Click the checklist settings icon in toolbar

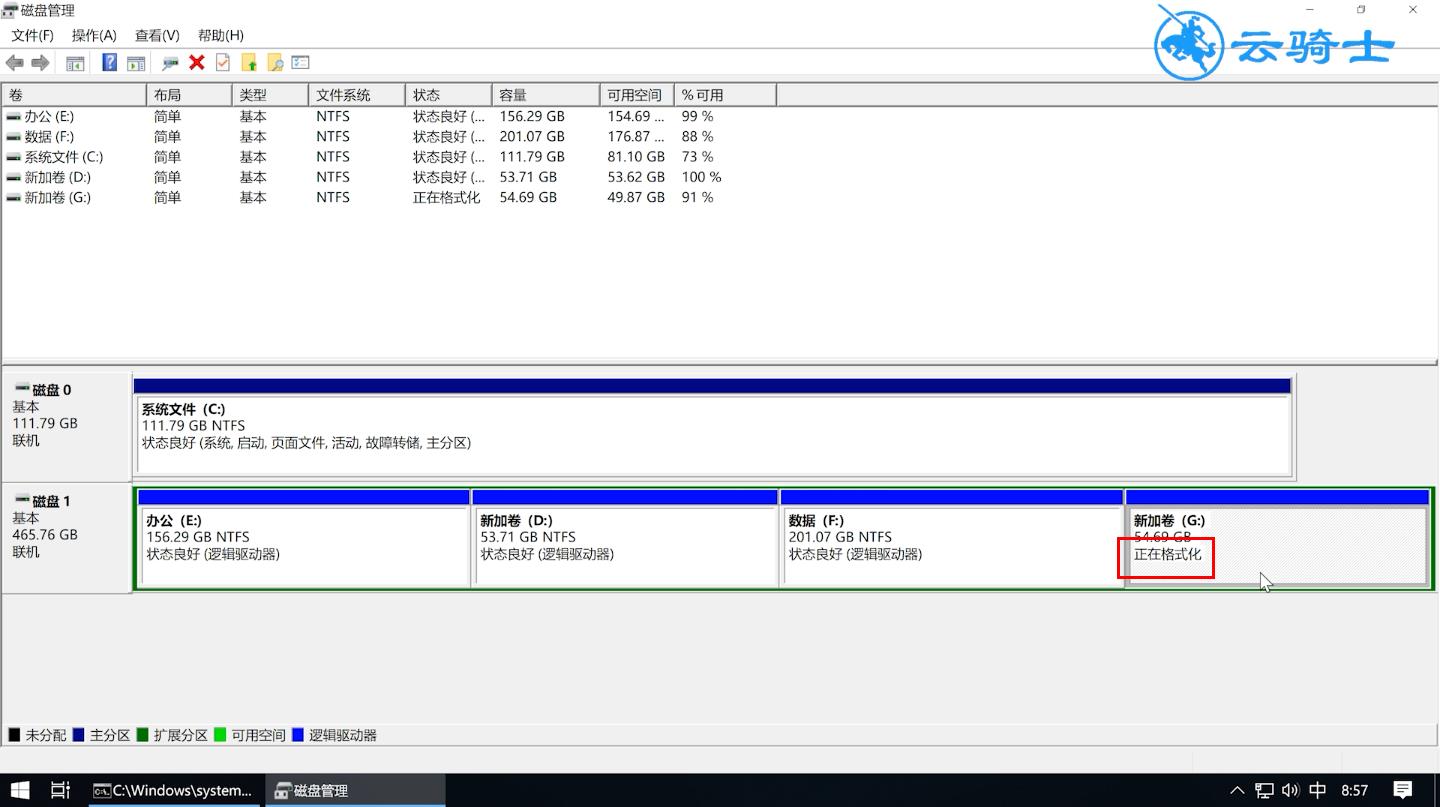300,63
